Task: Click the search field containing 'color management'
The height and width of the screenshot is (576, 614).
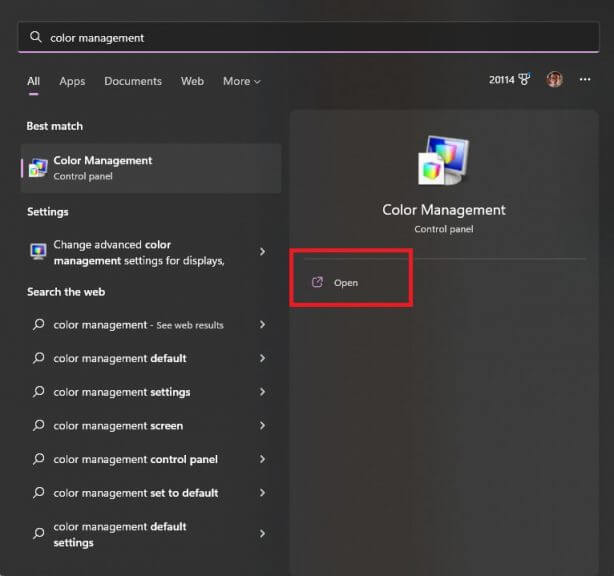Action: tap(309, 37)
